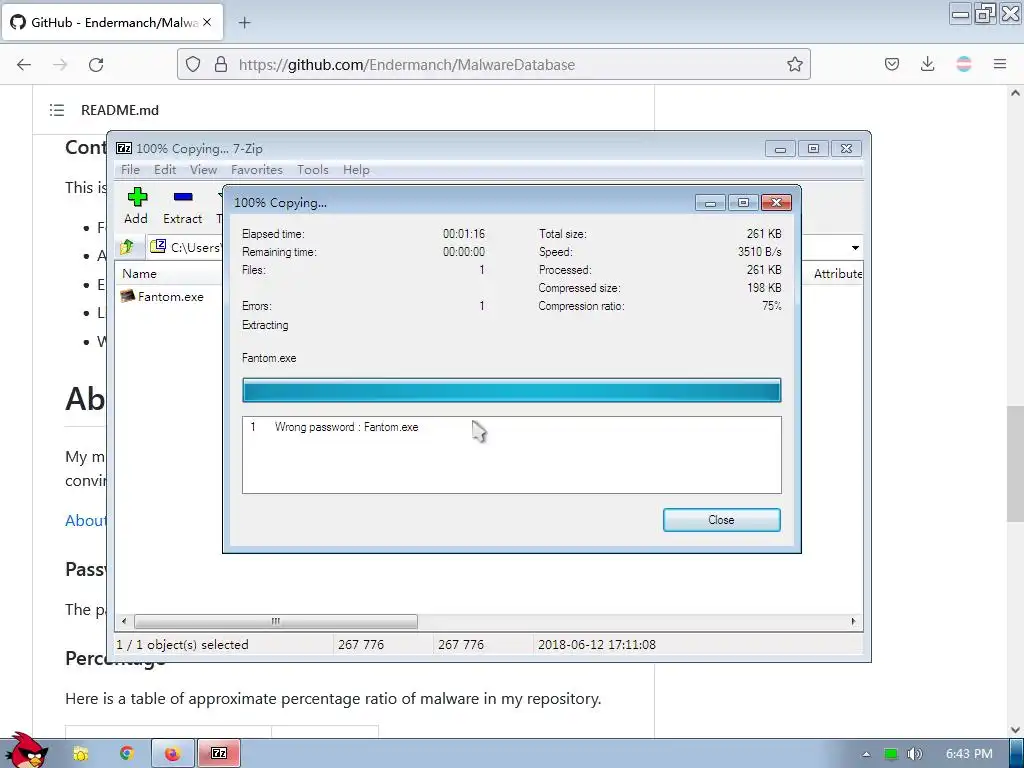Click the 2018-06-12 17:11:08 status bar text
Image resolution: width=1024 pixels, height=768 pixels.
pyautogui.click(x=596, y=645)
